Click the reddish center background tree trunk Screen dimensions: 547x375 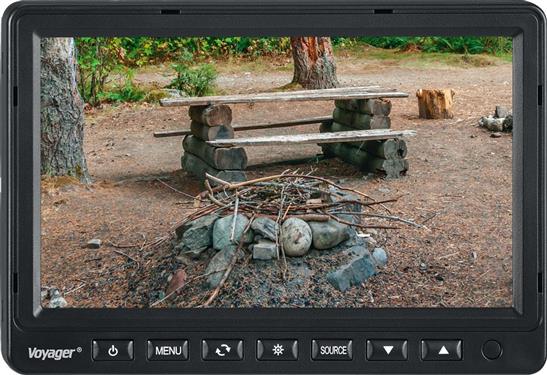click(314, 62)
